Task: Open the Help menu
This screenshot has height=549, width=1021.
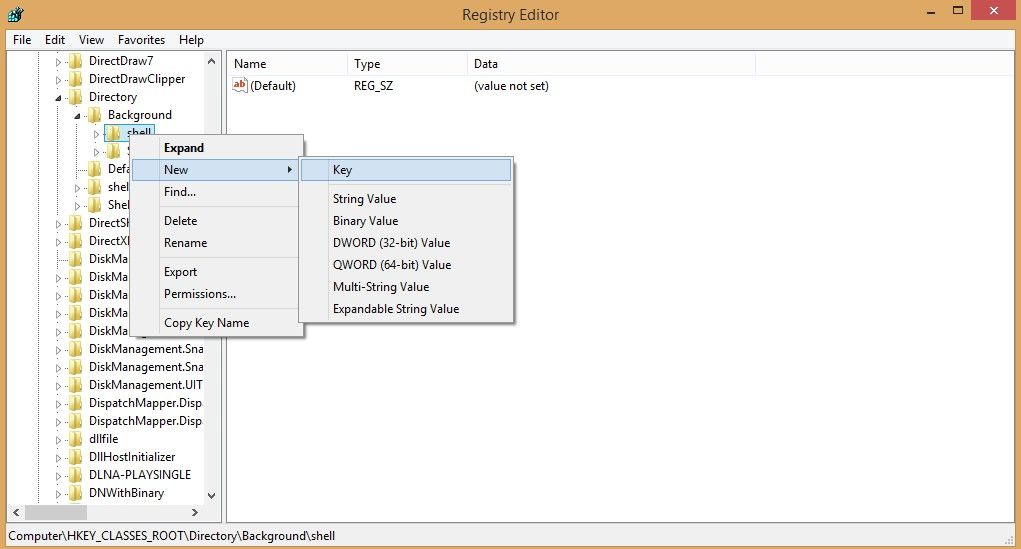Action: pyautogui.click(x=191, y=40)
